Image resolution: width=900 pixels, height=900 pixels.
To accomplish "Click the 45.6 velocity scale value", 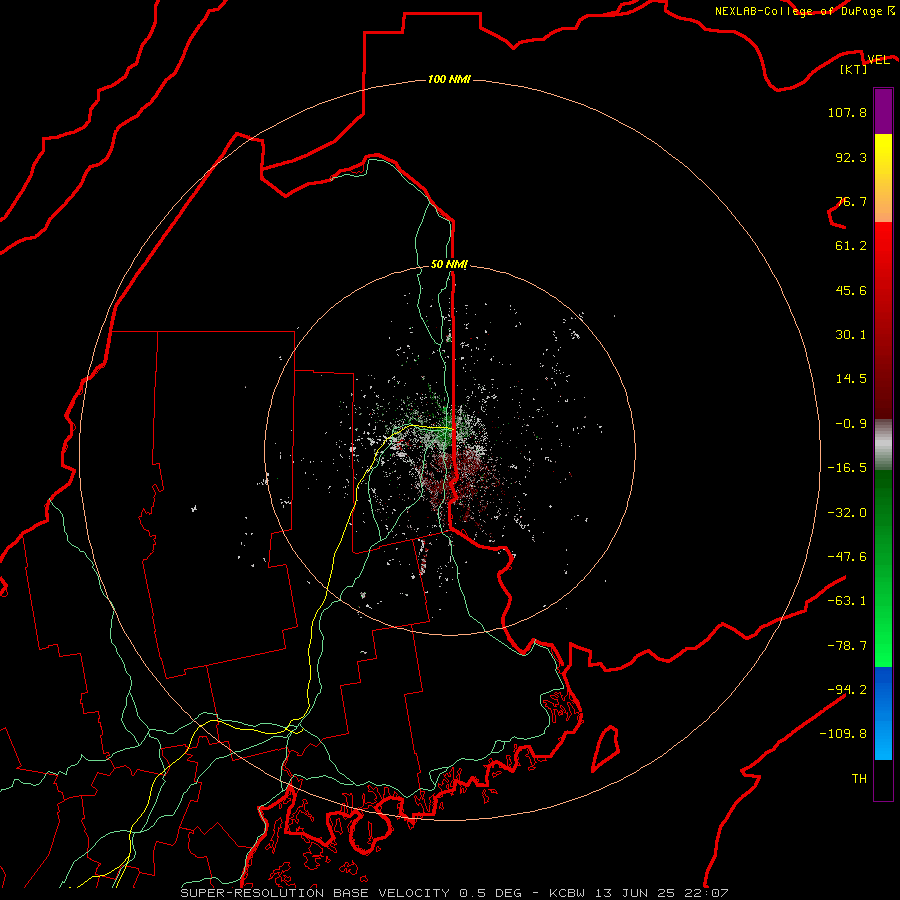I will coord(851,290).
